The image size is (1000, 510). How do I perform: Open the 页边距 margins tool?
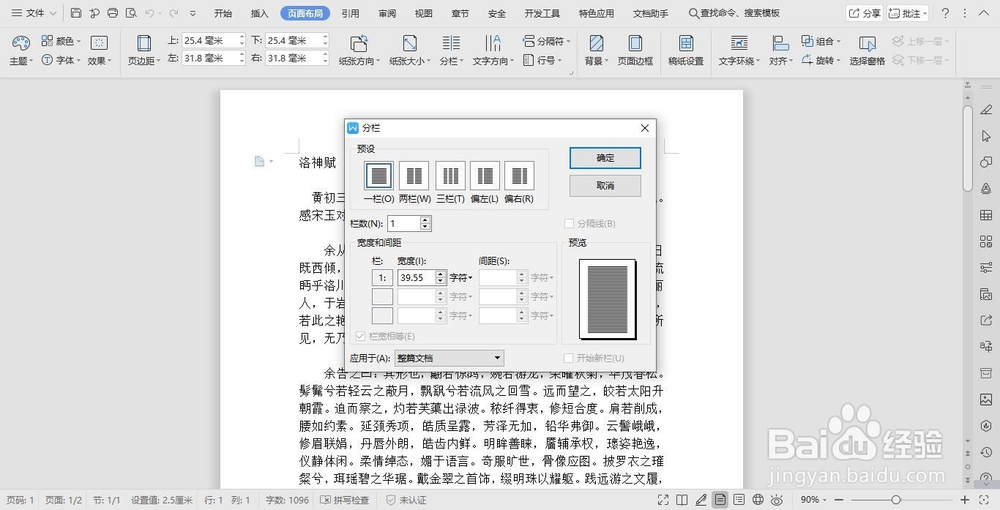pos(144,50)
